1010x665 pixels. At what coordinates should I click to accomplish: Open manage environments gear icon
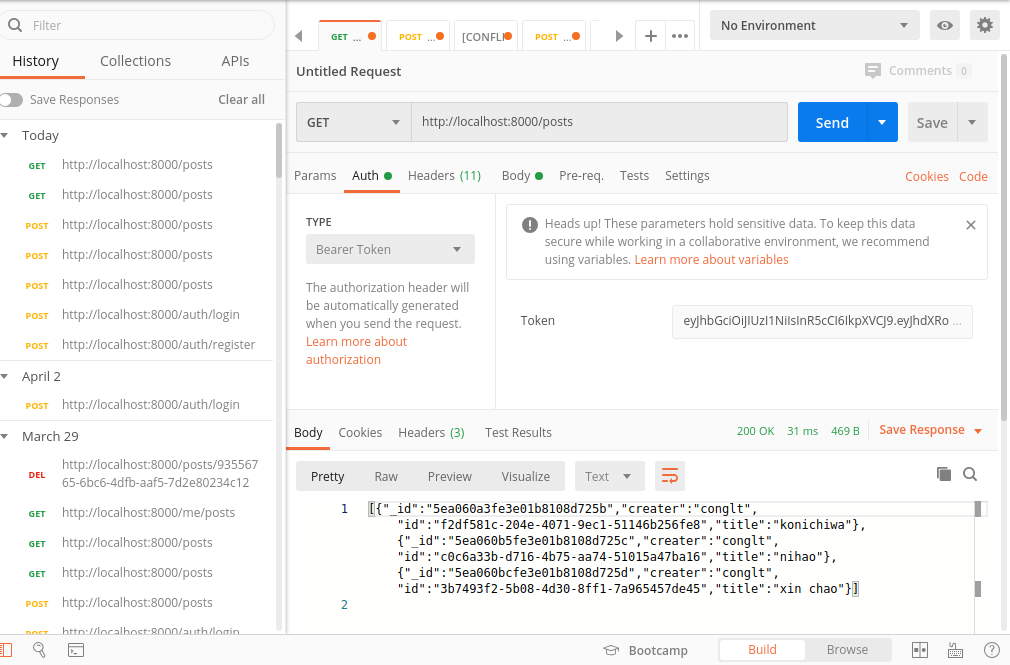985,26
